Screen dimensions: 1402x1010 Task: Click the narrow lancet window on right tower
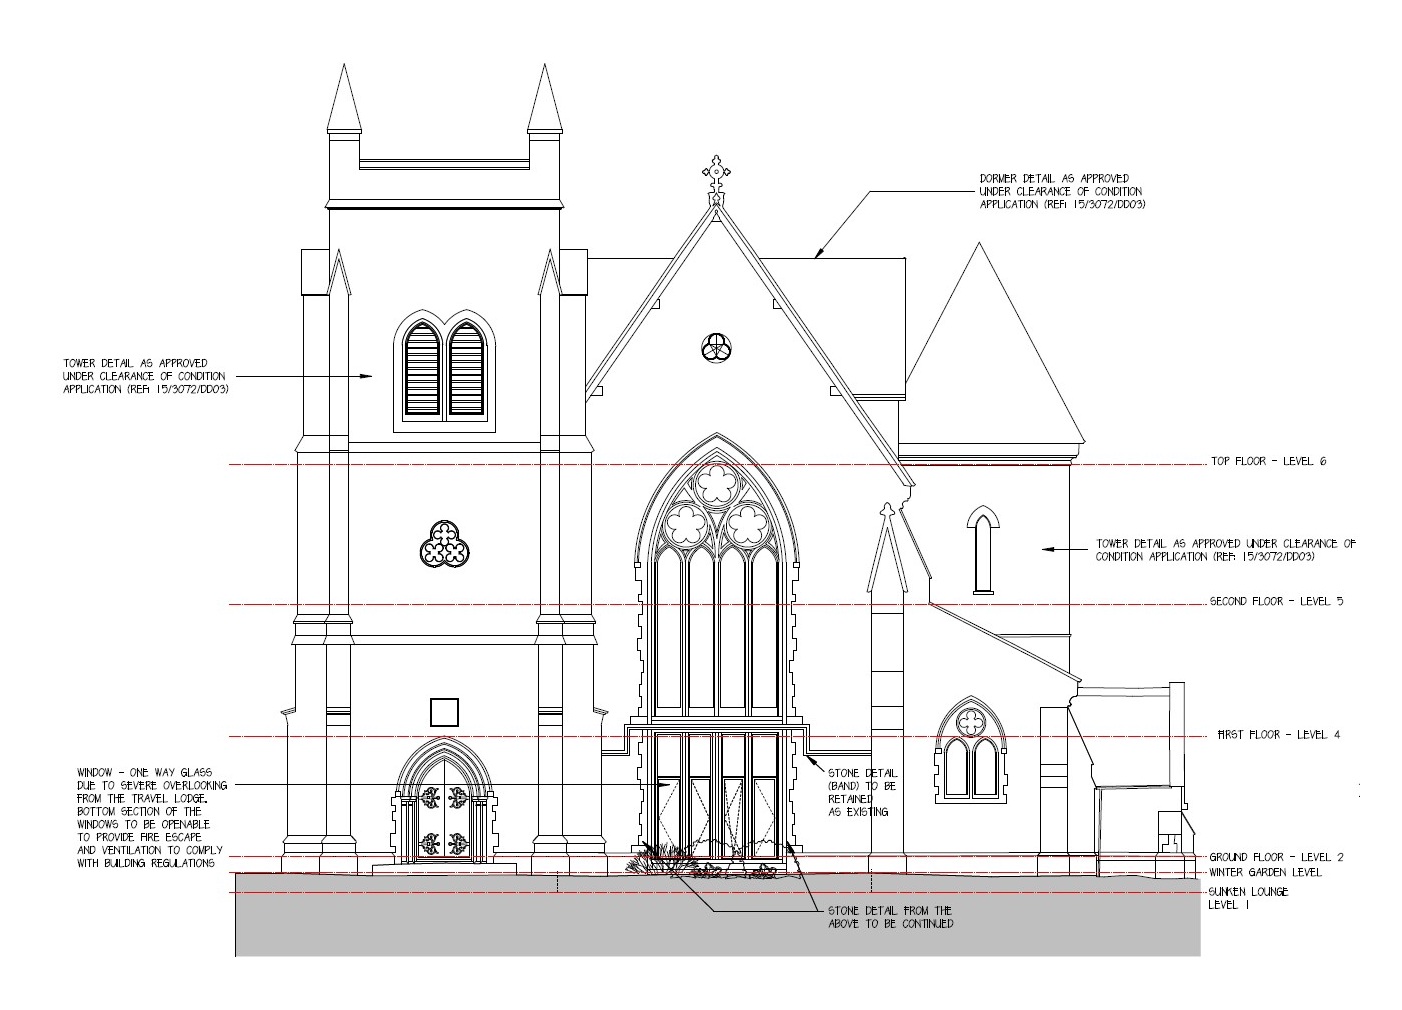(982, 552)
